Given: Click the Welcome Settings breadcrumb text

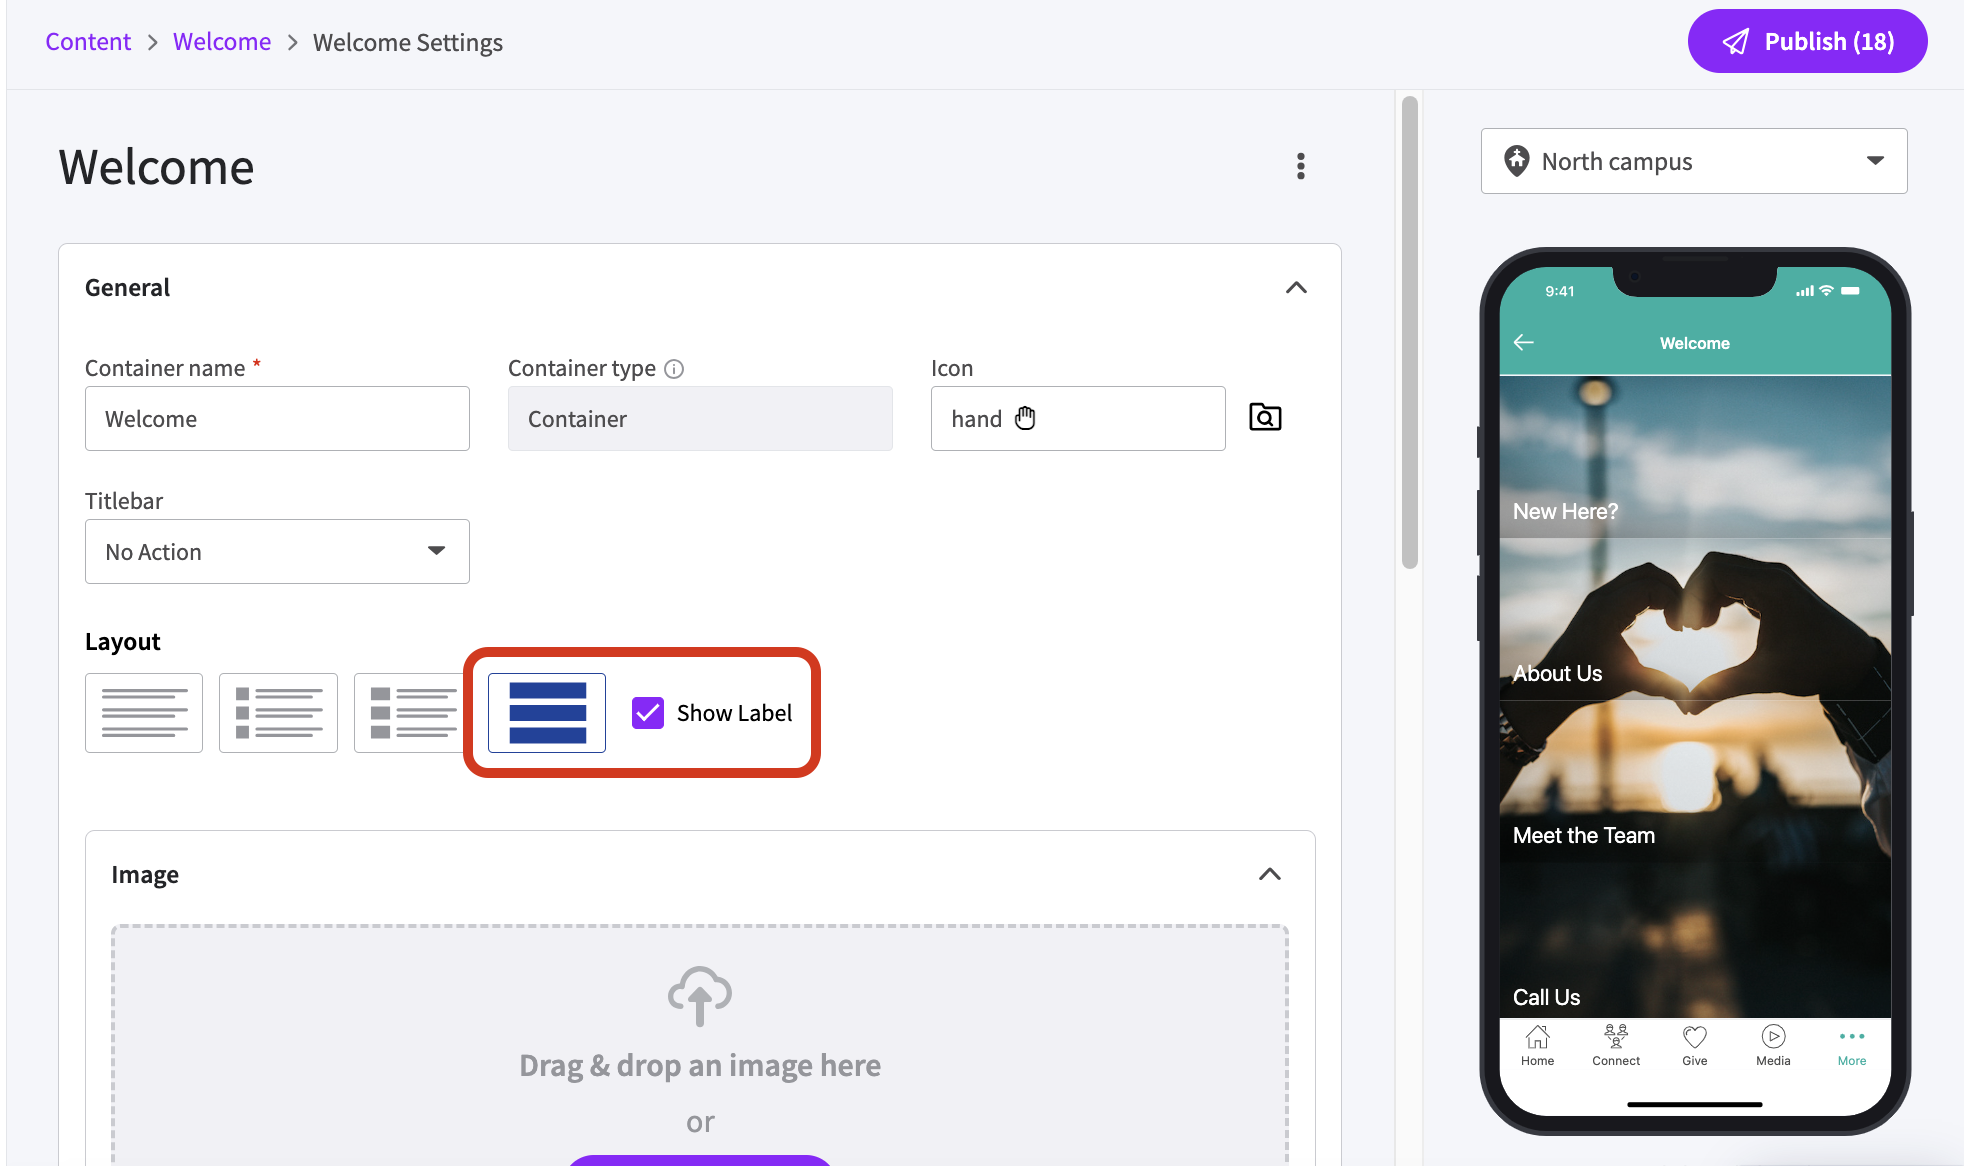Looking at the screenshot, I should coord(408,42).
